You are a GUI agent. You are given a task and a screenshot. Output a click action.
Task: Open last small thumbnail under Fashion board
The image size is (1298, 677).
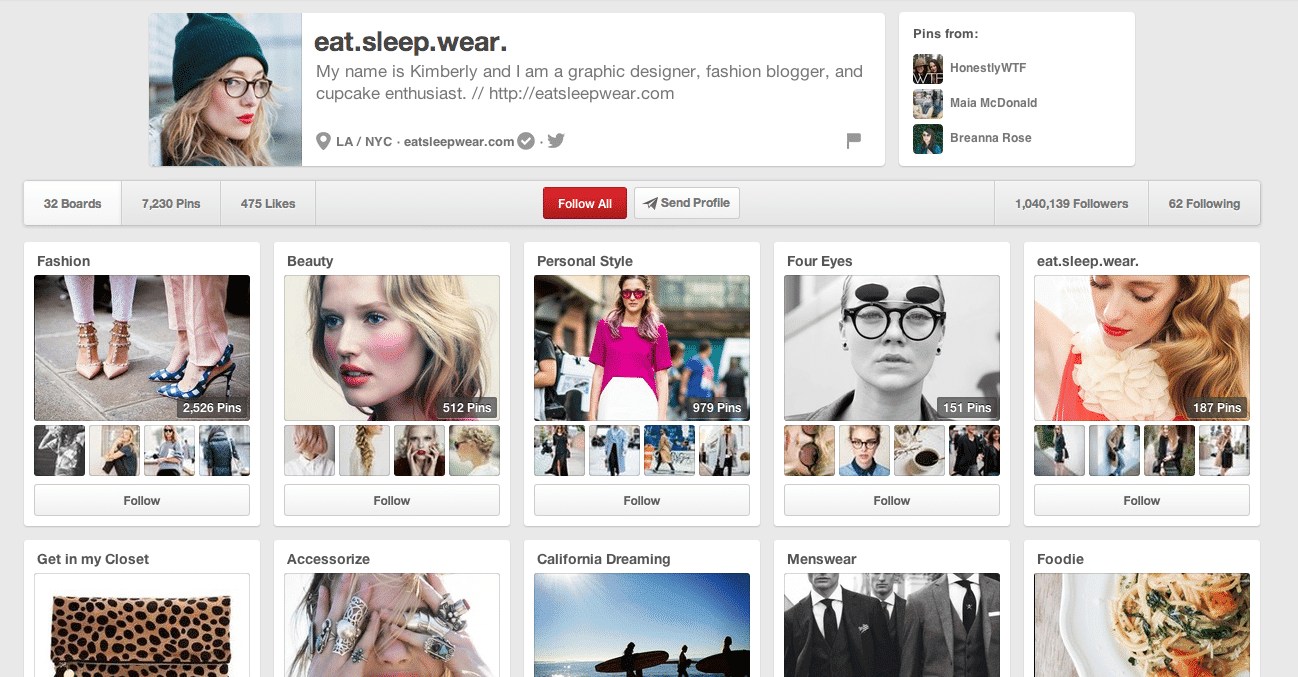coord(224,450)
